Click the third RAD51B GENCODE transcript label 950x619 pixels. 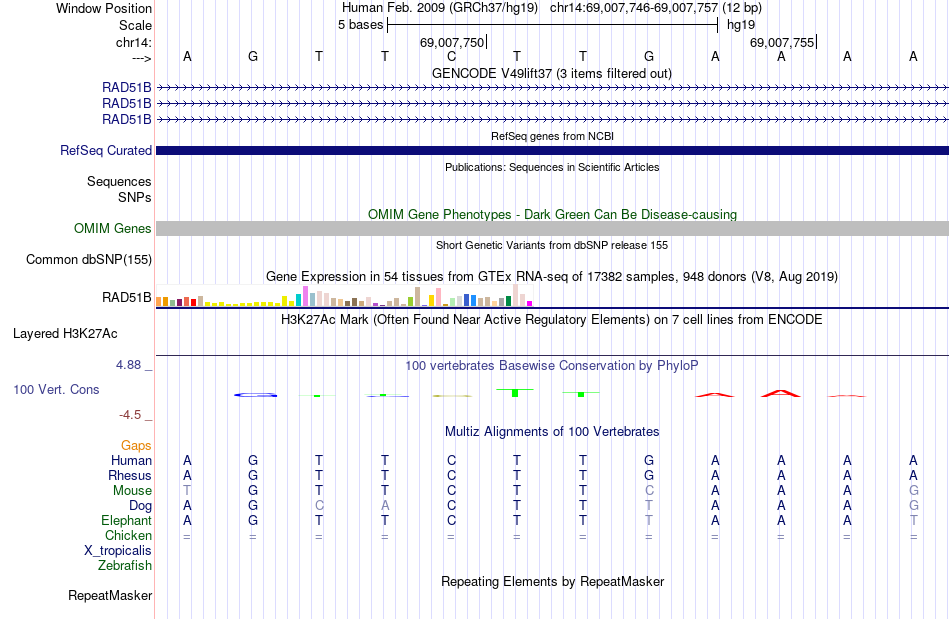coord(127,119)
